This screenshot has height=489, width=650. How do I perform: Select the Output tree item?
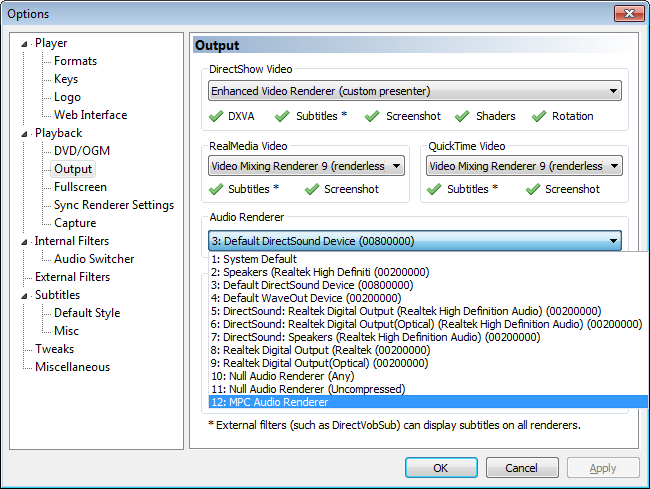pyautogui.click(x=73, y=169)
